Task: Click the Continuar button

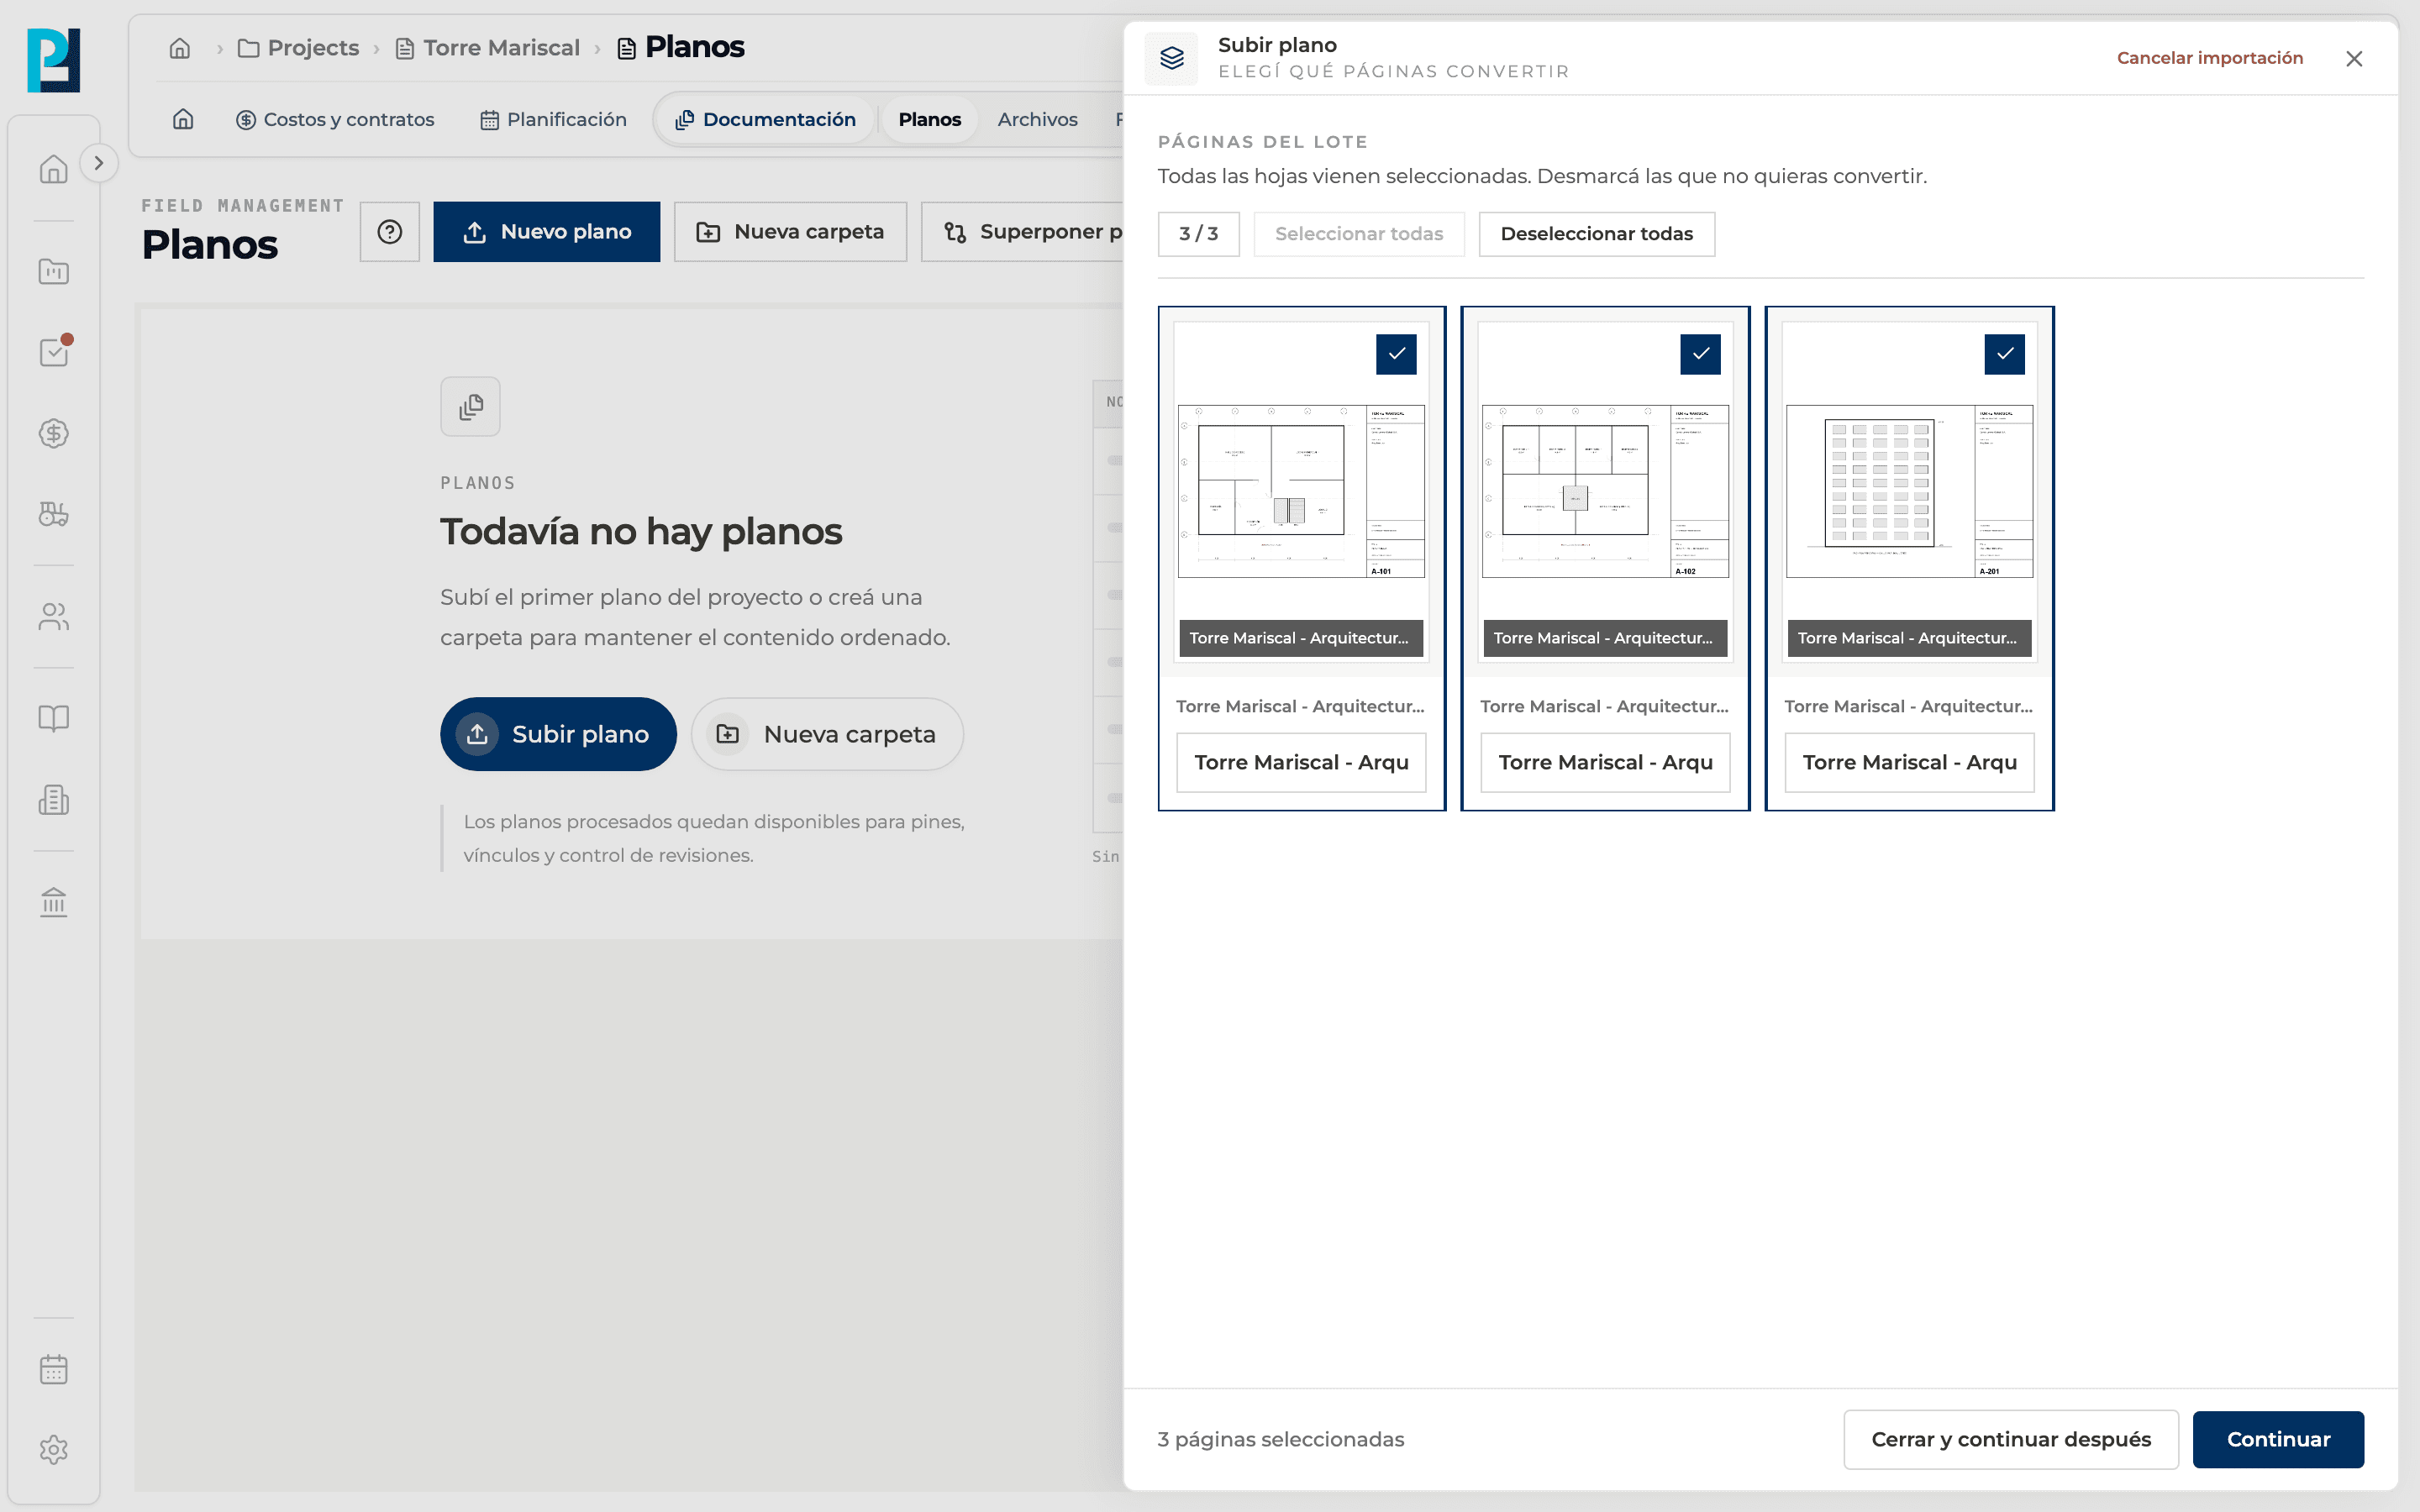Action: [2277, 1439]
